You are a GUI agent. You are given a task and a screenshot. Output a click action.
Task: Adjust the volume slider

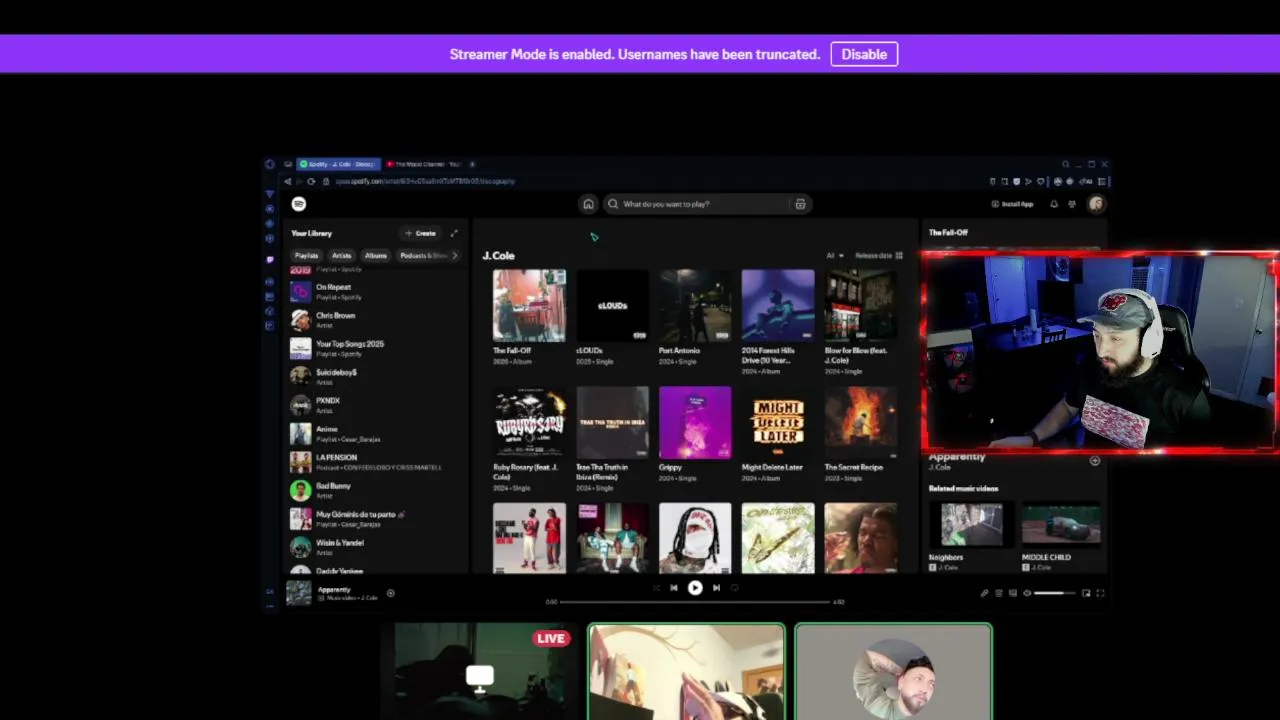[1054, 593]
